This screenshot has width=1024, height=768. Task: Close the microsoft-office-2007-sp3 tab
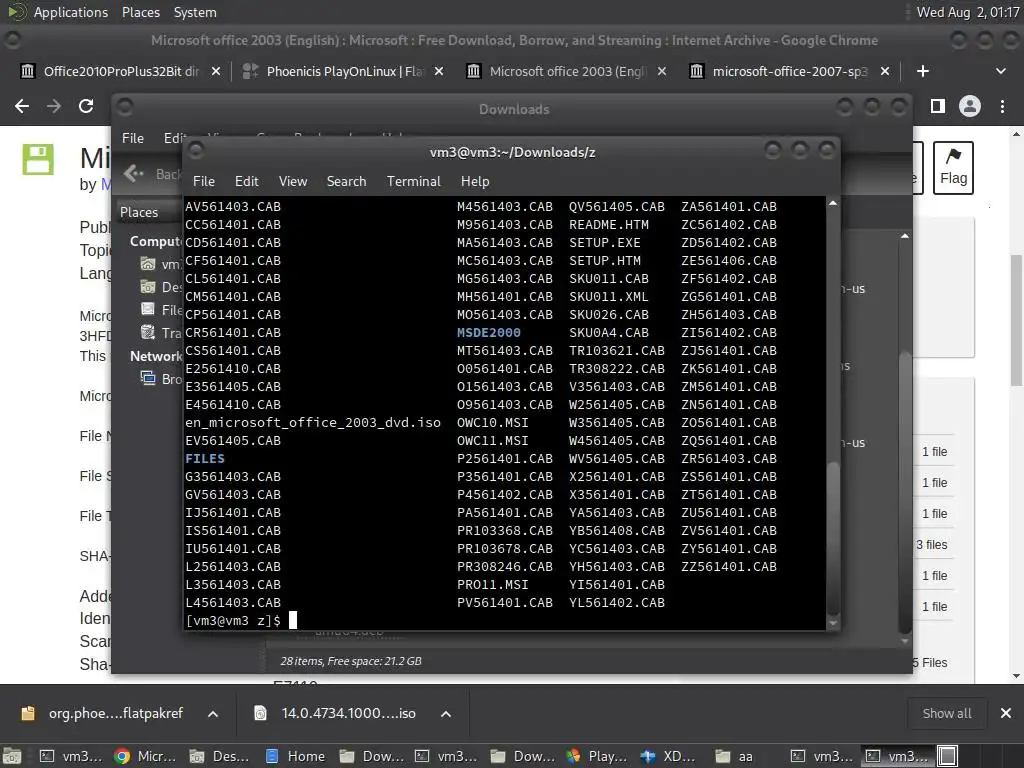point(885,71)
